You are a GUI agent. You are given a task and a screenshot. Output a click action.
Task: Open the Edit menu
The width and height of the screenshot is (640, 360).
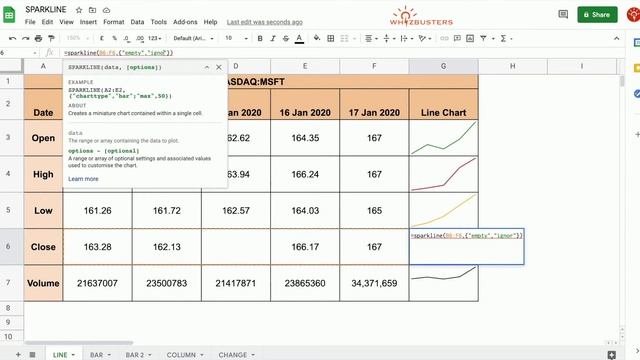tap(47, 22)
